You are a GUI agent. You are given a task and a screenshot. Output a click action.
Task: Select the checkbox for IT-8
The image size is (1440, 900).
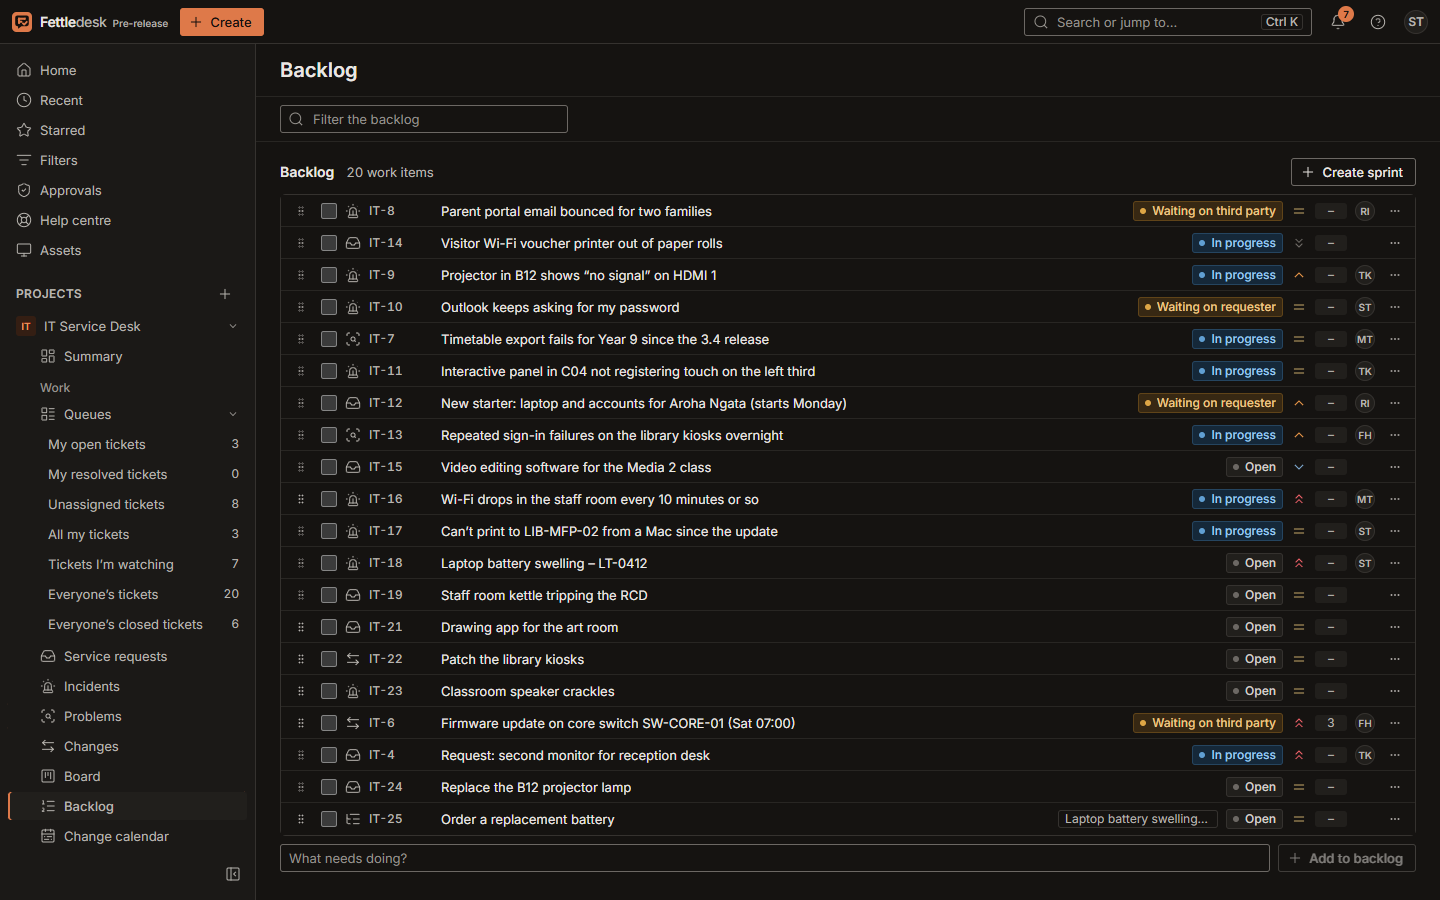point(329,211)
